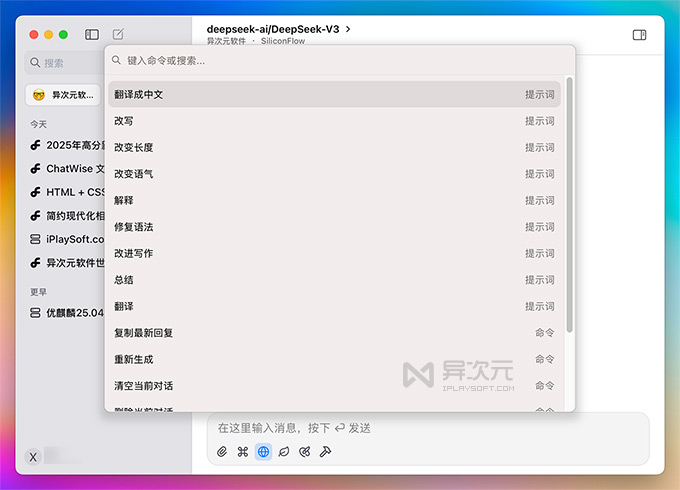This screenshot has width=680, height=490.
Task: Click the command palette scrollbar
Action: coord(569,205)
